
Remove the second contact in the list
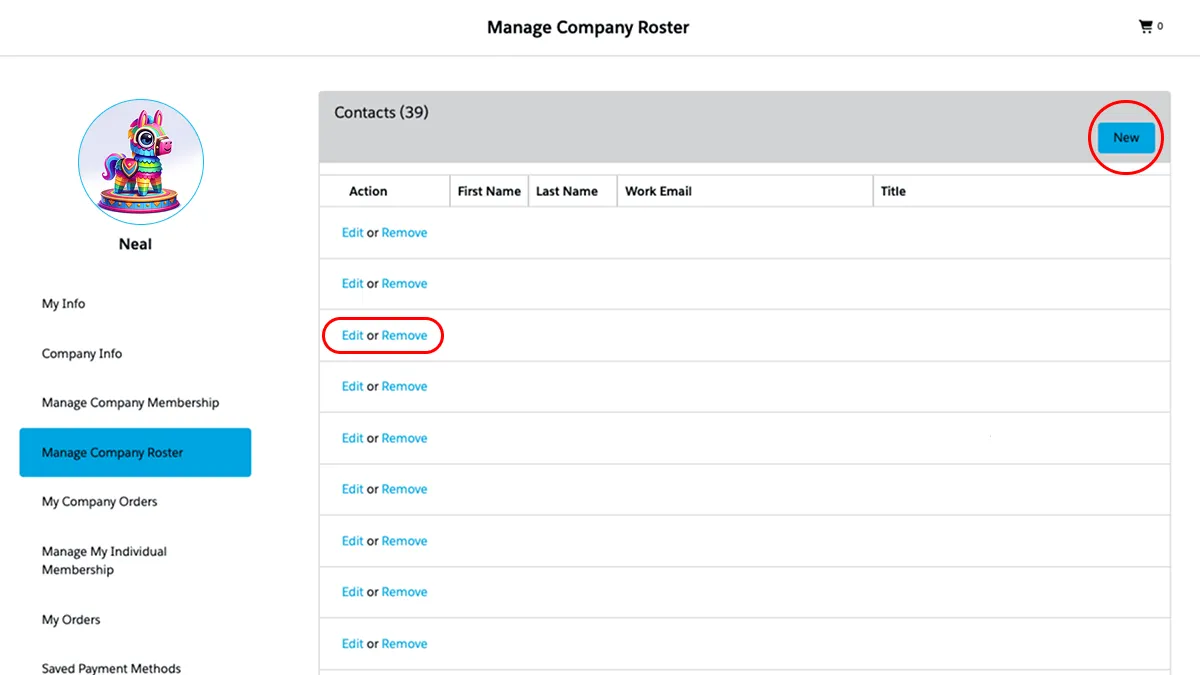click(x=404, y=283)
